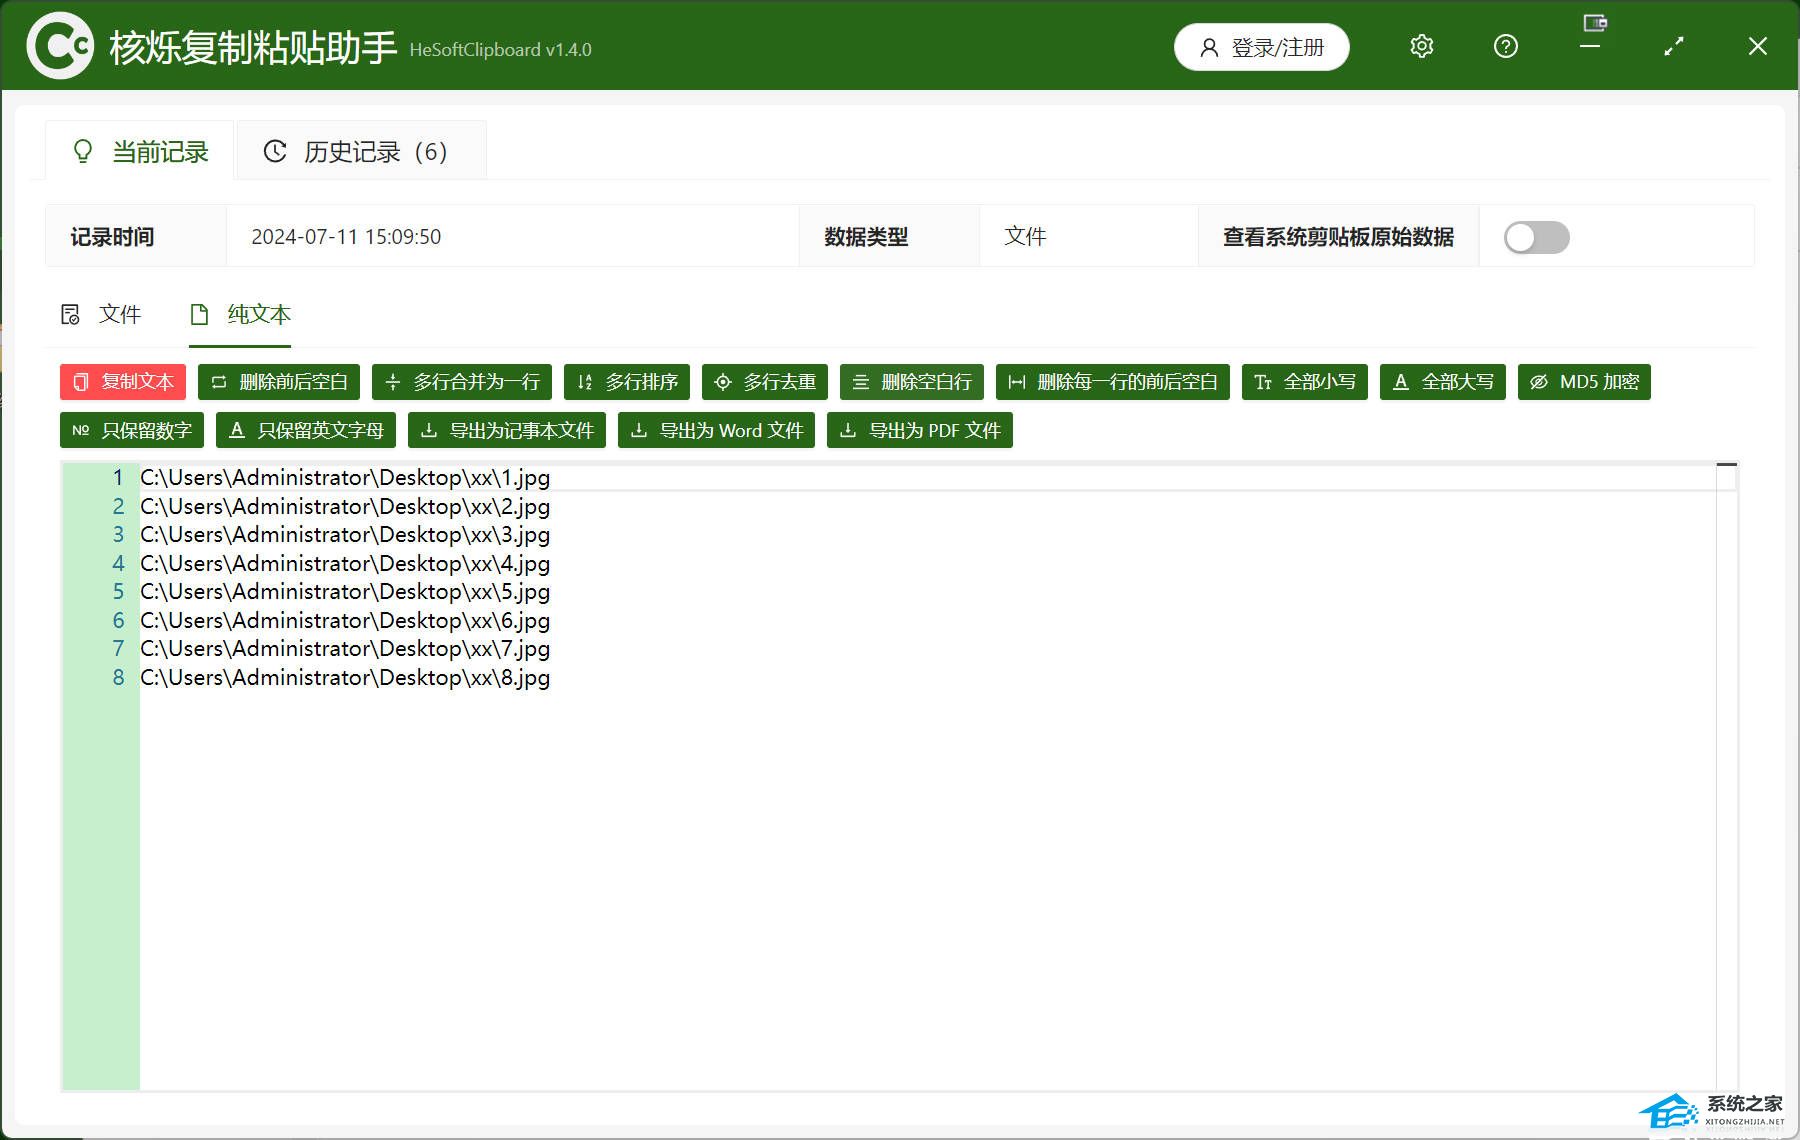
Task: Click line 7 path ending 7.jpg
Action: click(x=345, y=649)
